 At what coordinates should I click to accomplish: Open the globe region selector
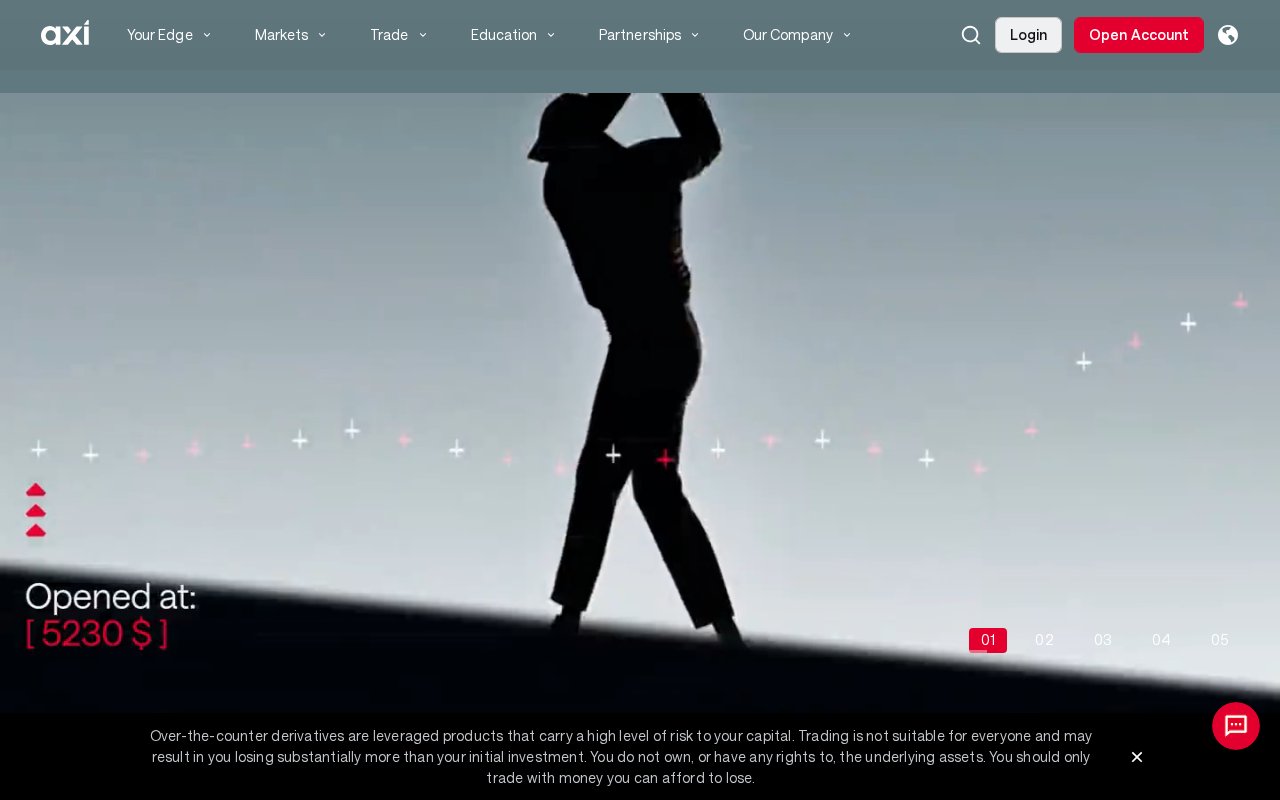(x=1228, y=35)
